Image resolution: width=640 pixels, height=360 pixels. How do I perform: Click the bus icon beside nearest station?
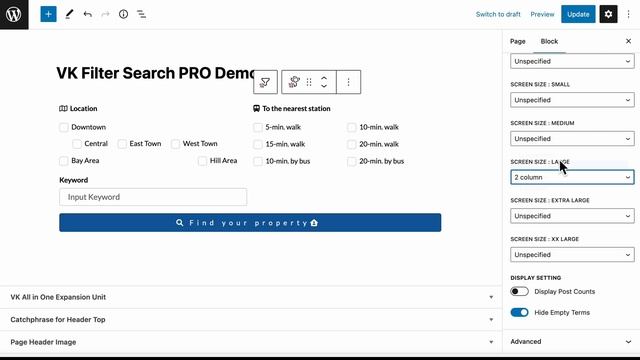point(256,109)
